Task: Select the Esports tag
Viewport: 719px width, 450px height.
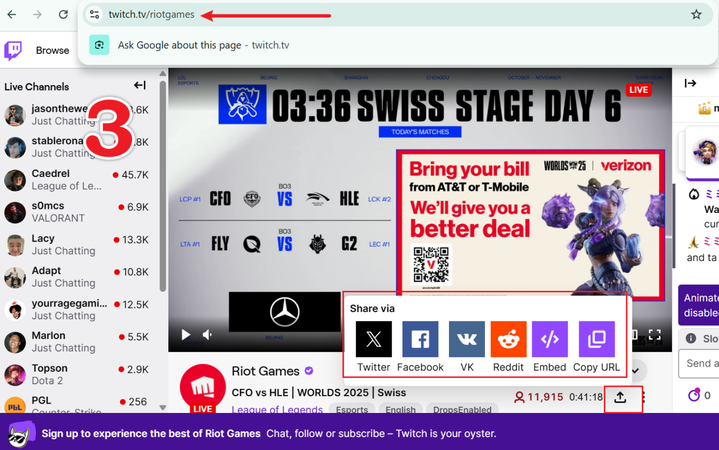Action: (352, 409)
